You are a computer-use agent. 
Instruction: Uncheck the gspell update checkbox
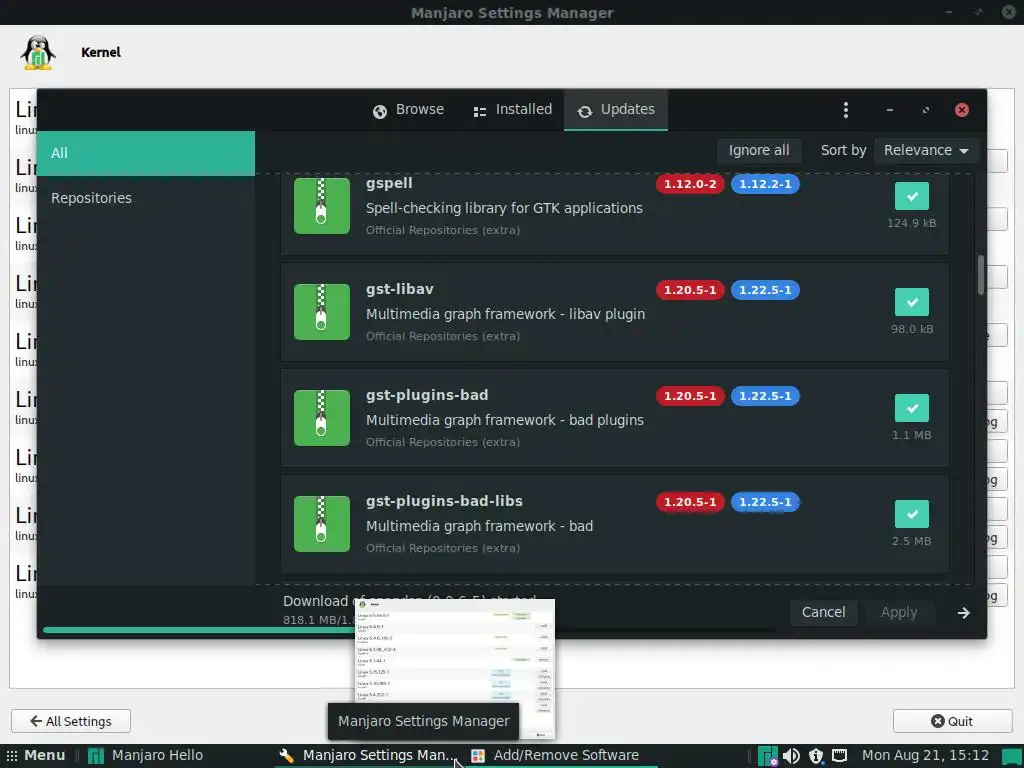coord(912,196)
